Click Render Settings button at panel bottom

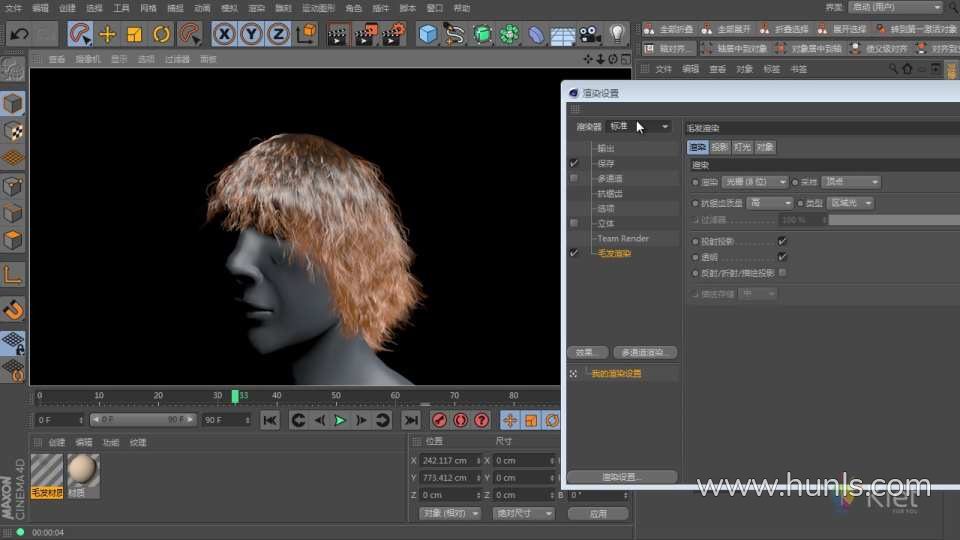622,476
